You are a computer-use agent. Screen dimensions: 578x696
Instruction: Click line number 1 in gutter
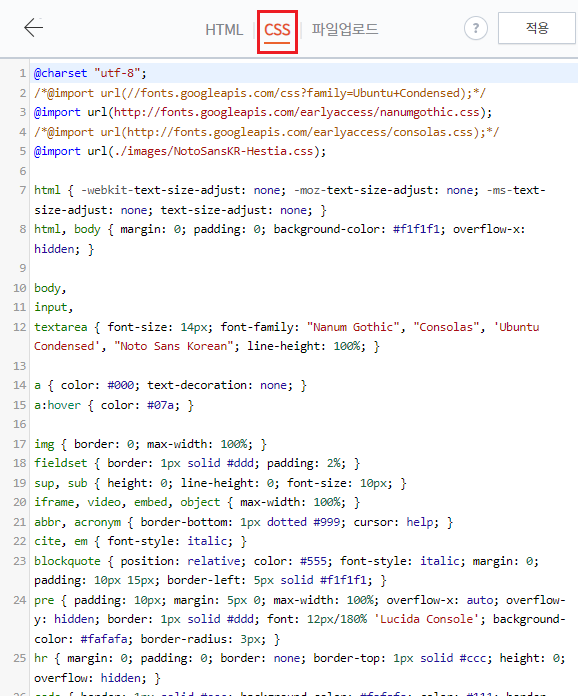[23, 73]
